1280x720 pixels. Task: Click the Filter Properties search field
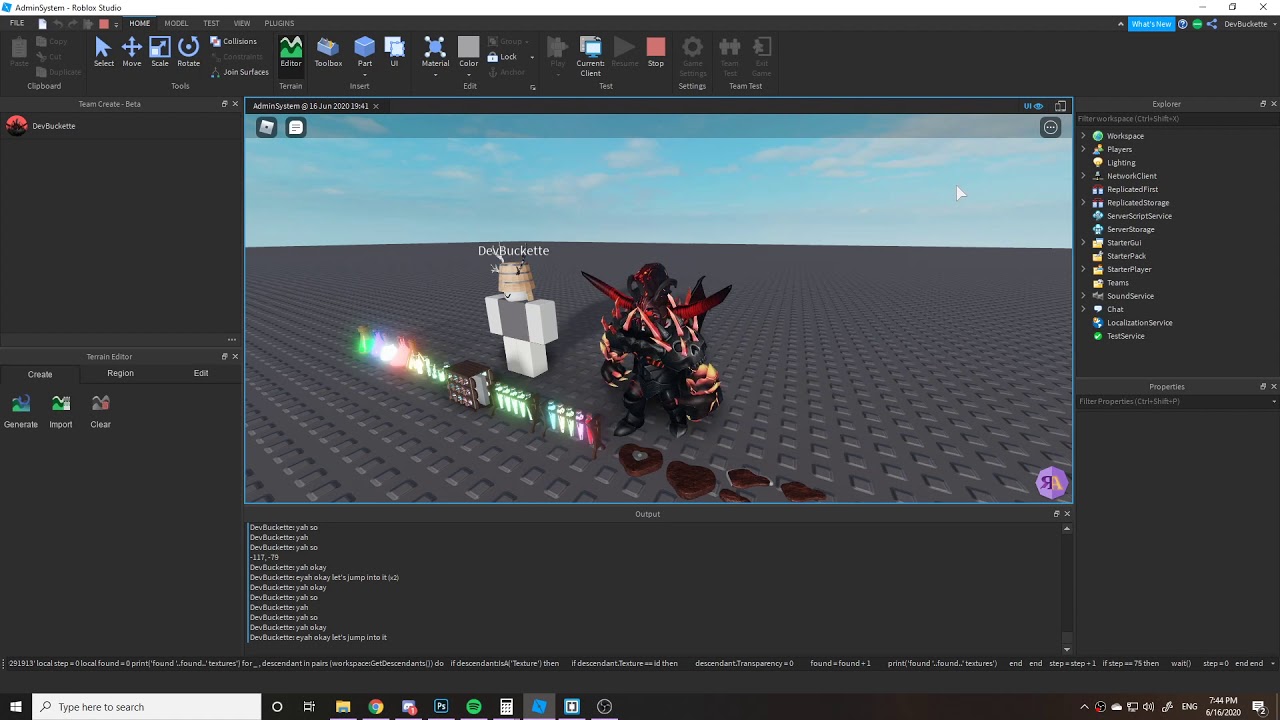point(1177,401)
